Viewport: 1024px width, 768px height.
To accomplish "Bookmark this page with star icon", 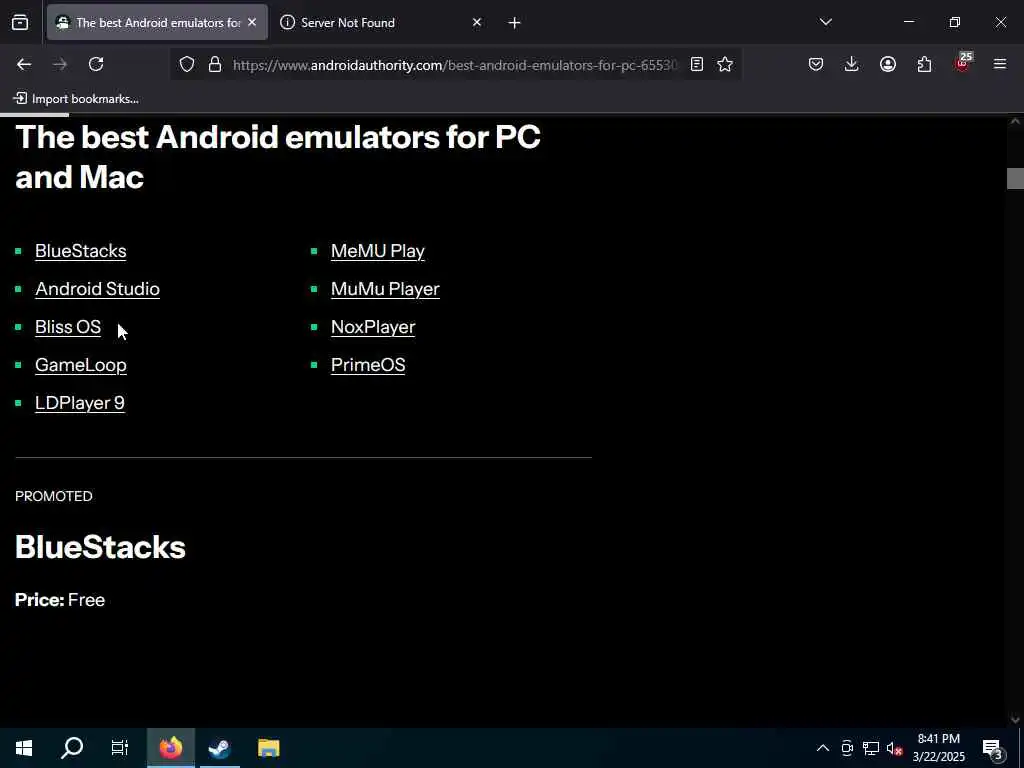I will coord(725,64).
